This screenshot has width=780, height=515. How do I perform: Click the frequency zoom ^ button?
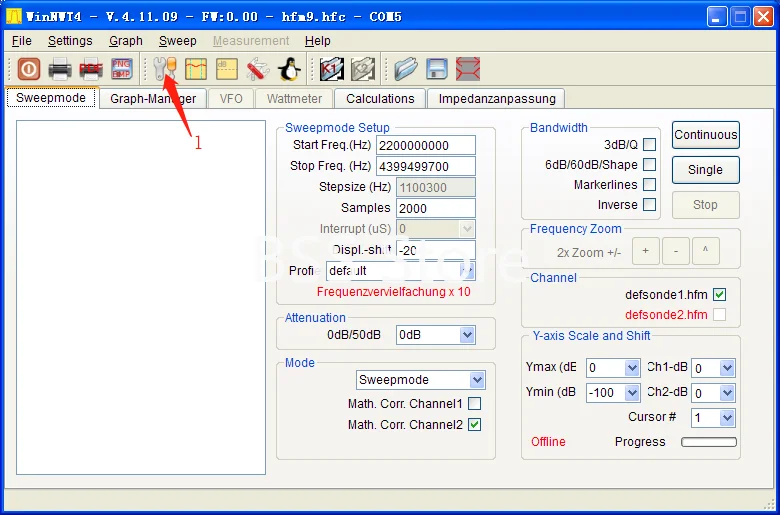point(705,251)
